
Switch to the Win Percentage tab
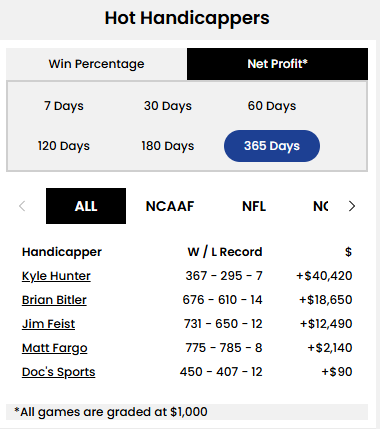(x=96, y=64)
